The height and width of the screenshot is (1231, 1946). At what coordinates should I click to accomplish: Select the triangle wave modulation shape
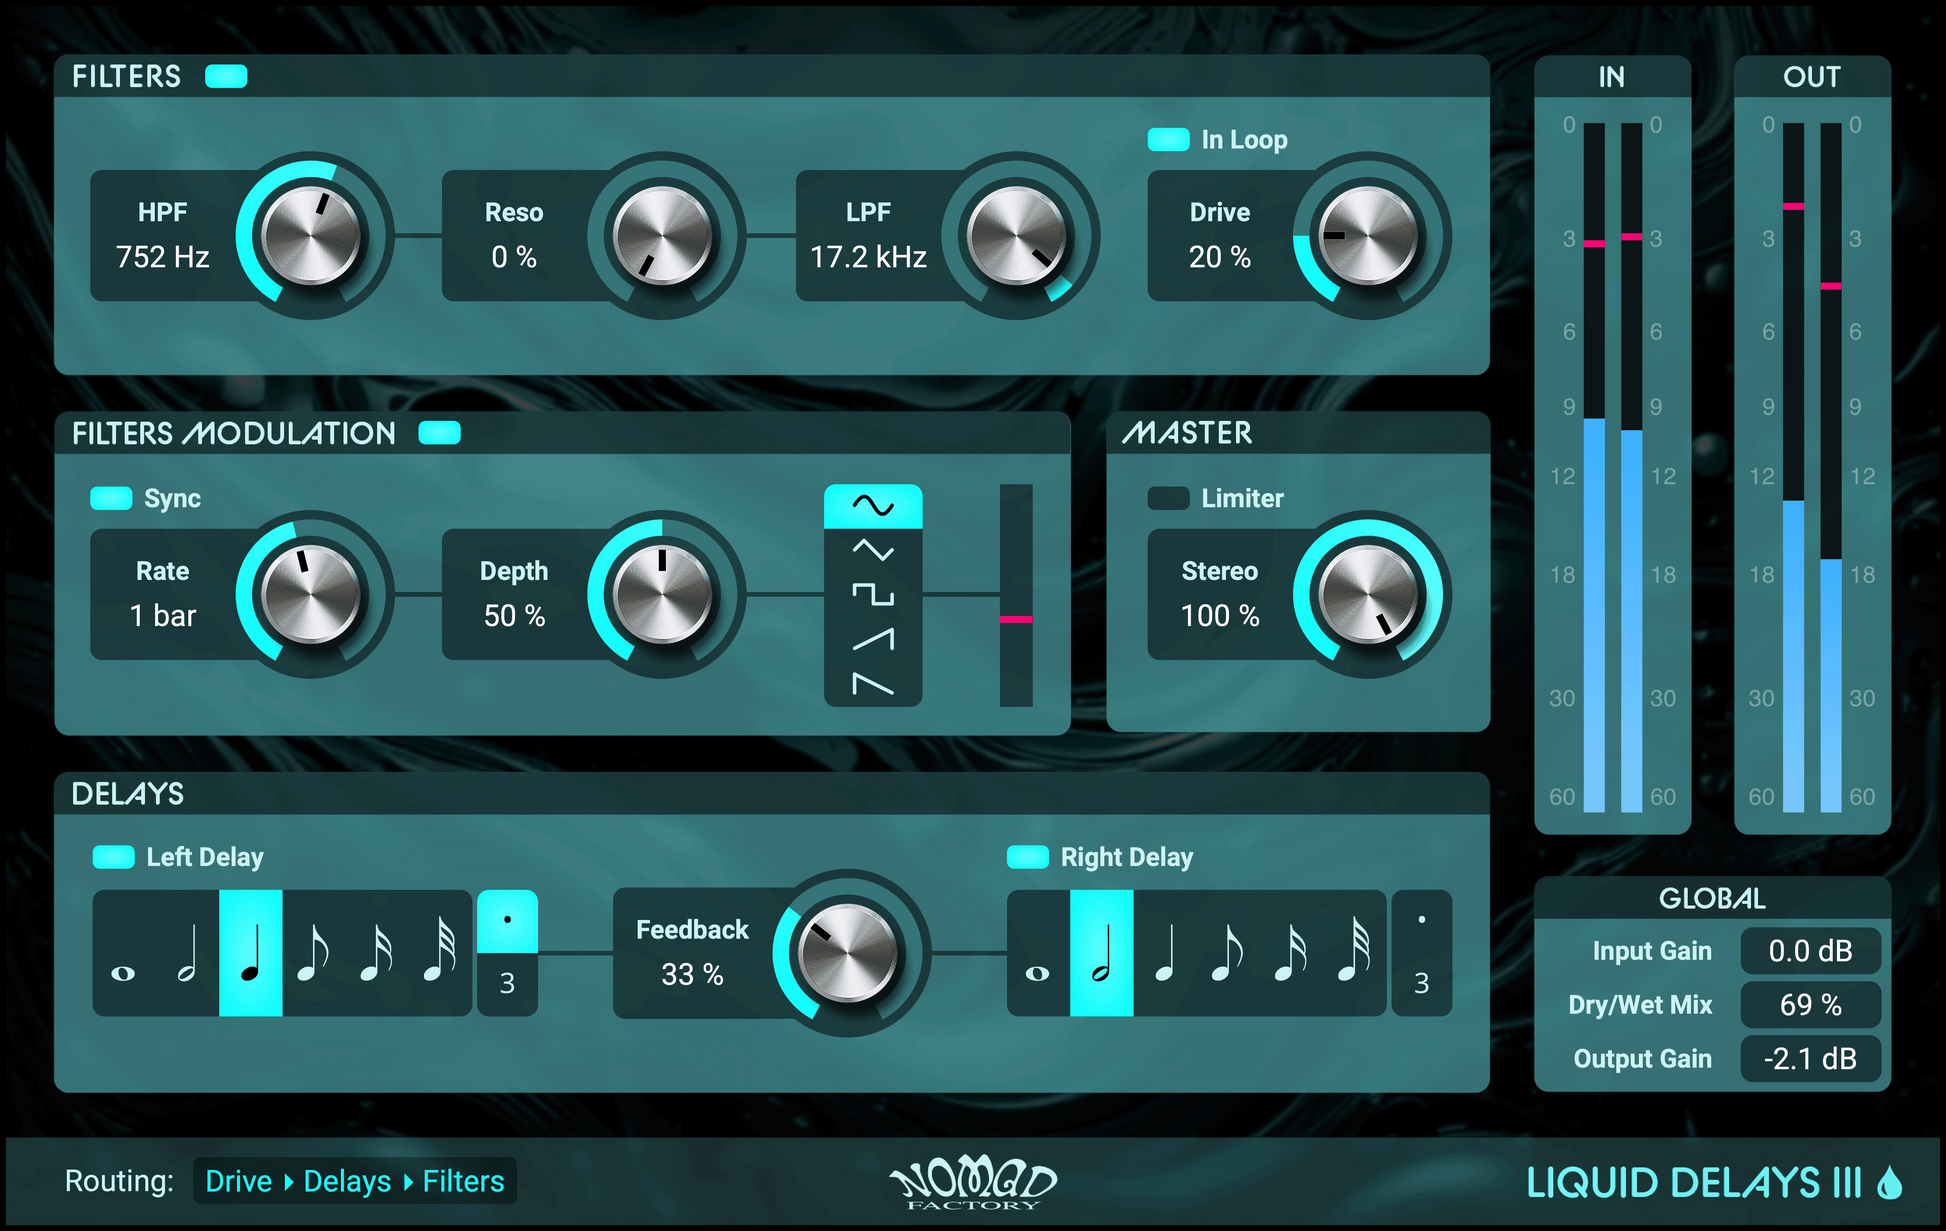click(x=872, y=549)
